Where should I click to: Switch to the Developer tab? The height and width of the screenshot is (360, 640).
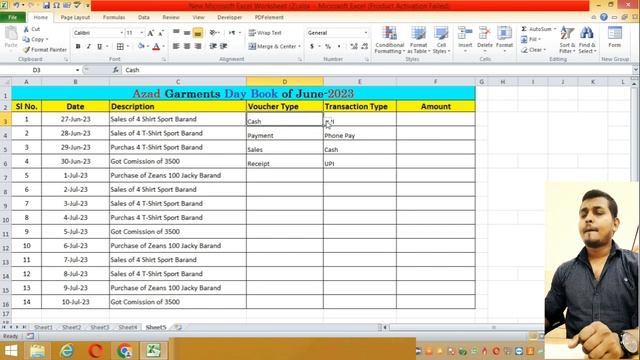[x=229, y=17]
